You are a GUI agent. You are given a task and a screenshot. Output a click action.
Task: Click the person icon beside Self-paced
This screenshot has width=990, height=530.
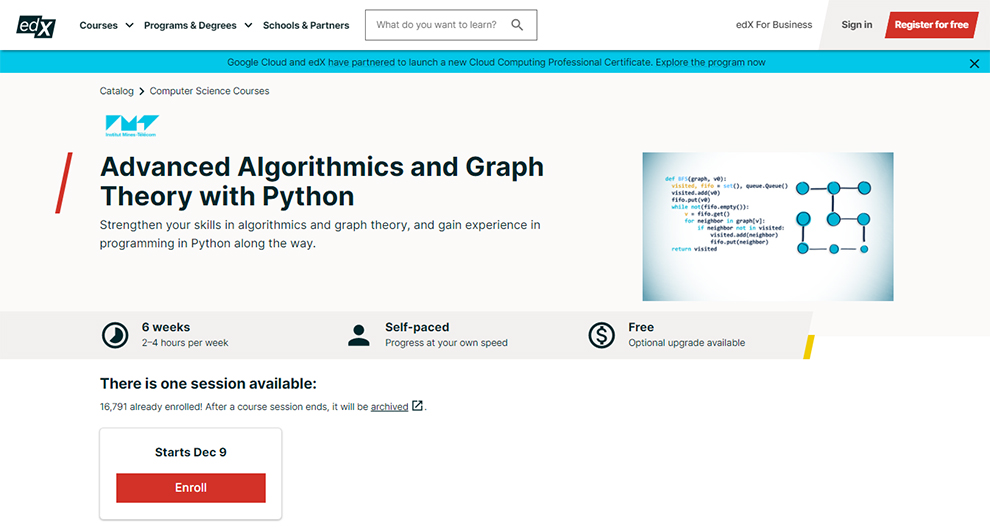[359, 335]
